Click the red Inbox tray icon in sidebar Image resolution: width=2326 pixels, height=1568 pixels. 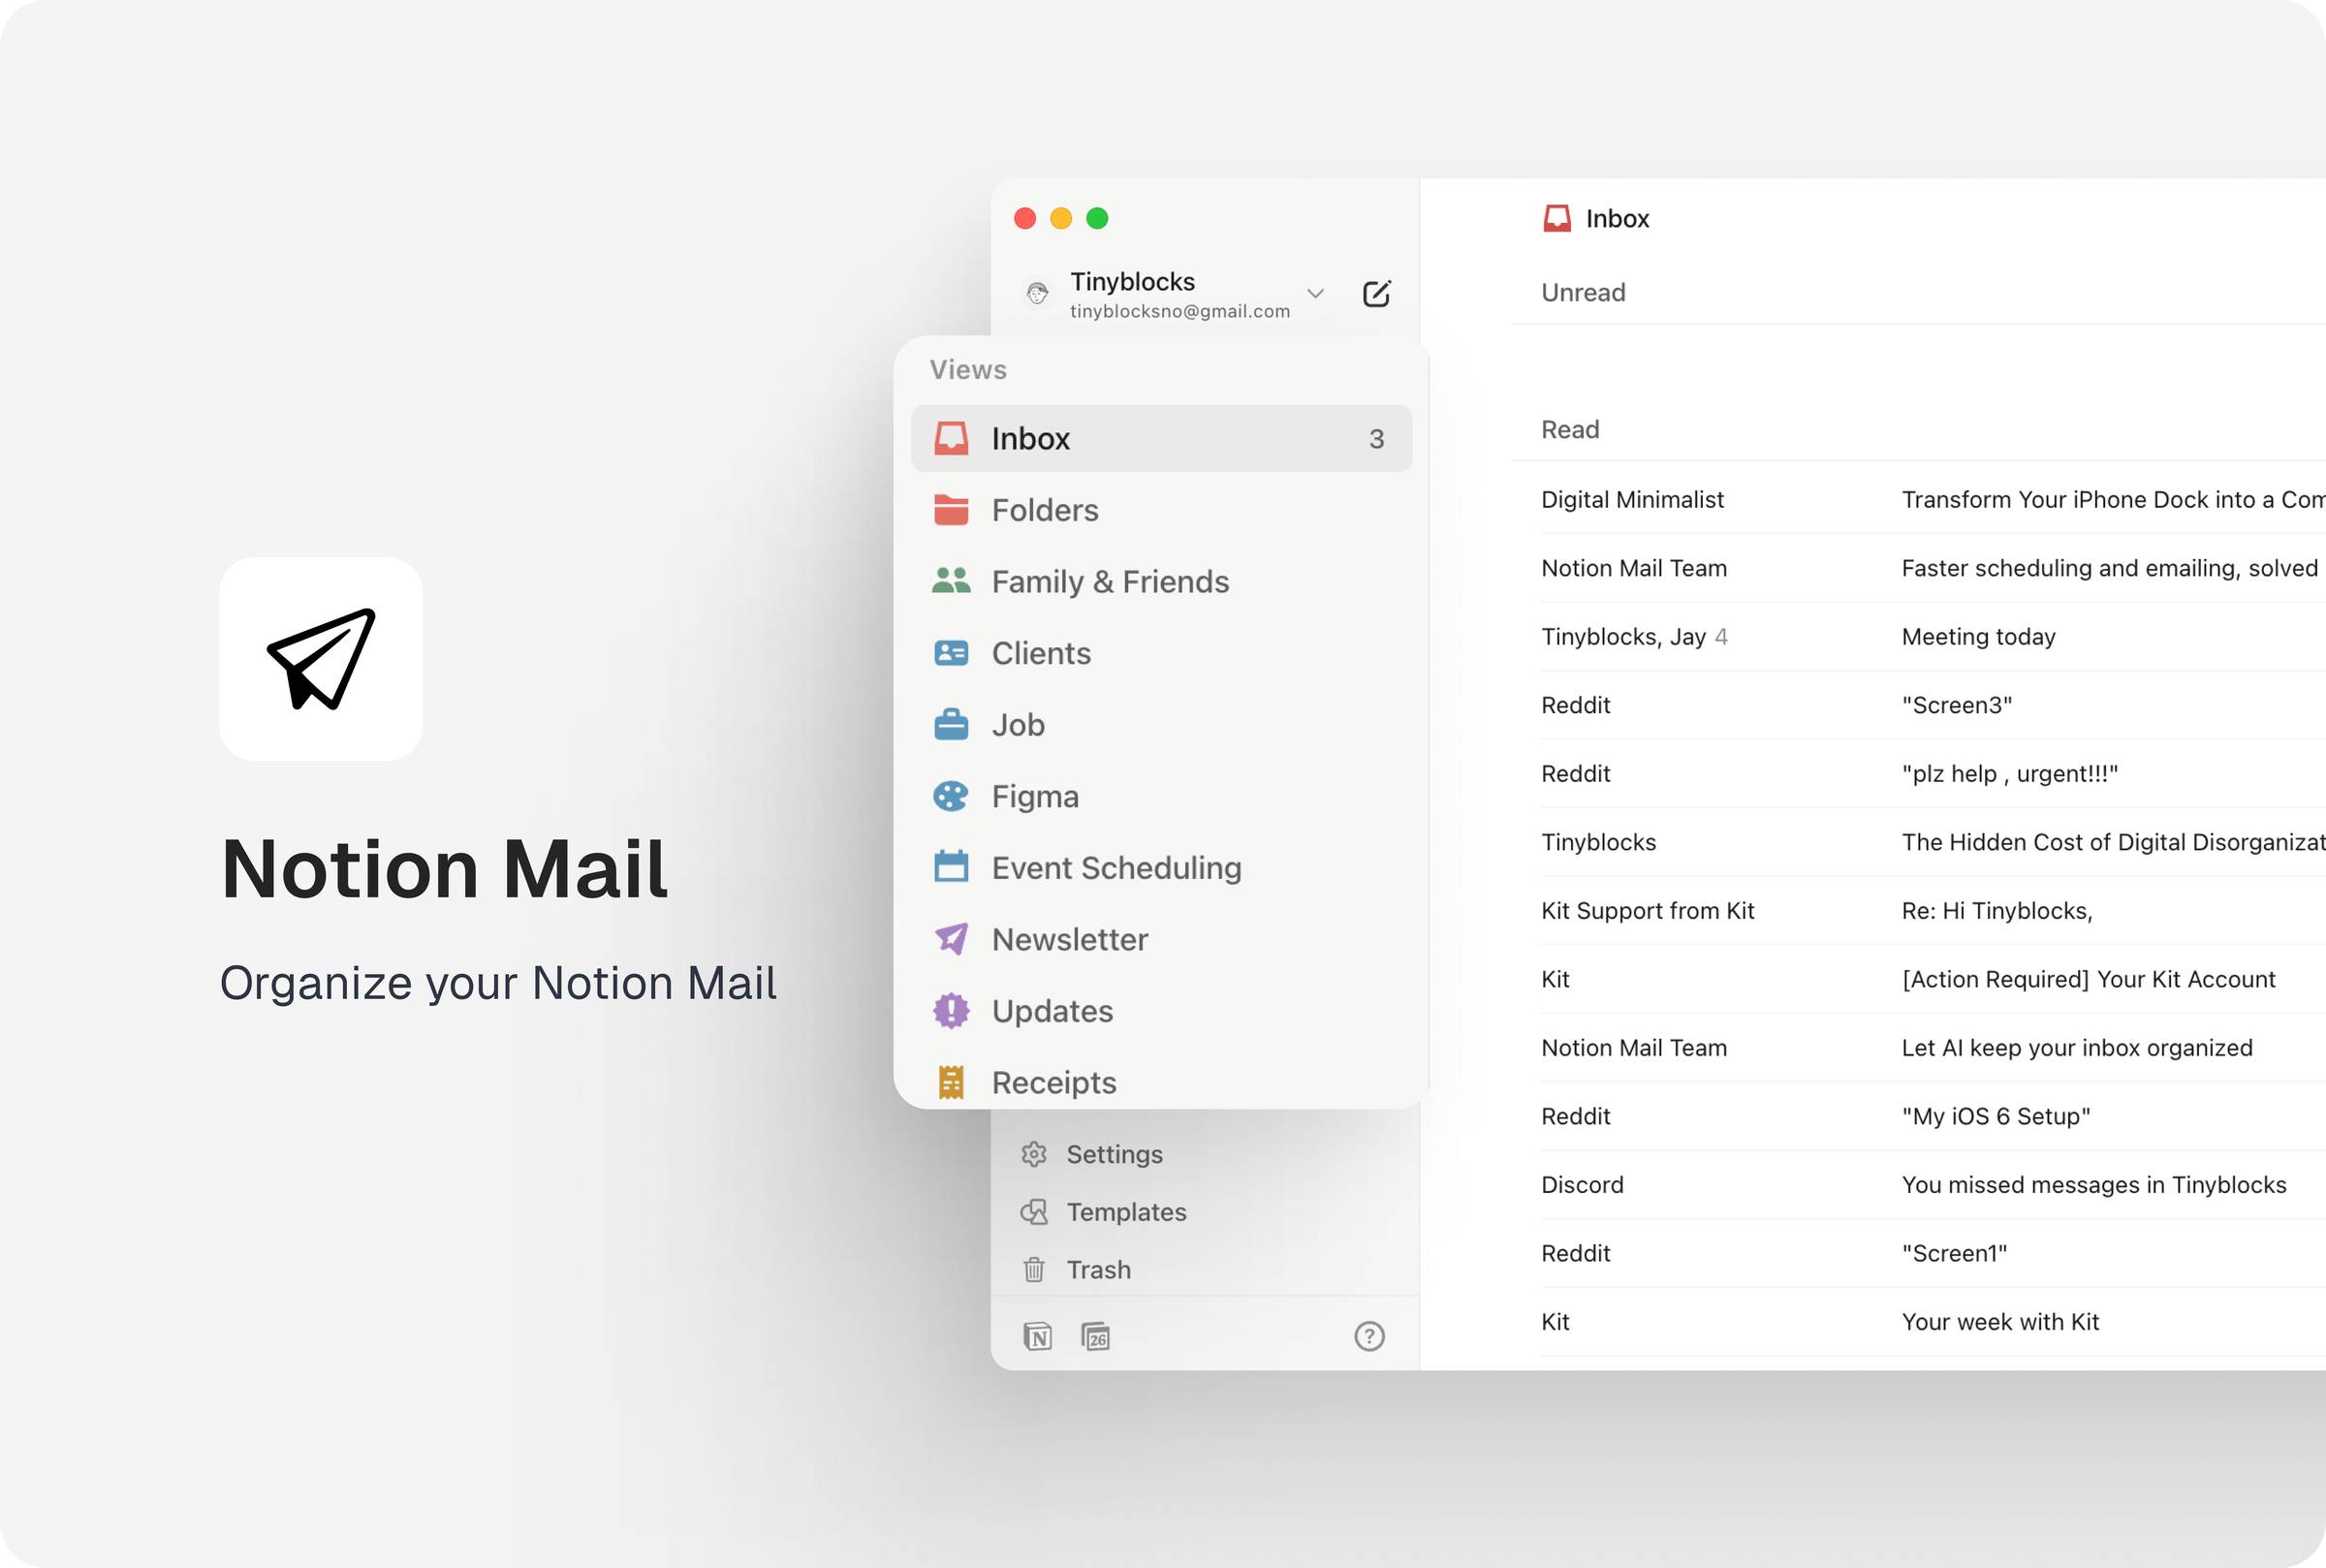[x=951, y=438]
